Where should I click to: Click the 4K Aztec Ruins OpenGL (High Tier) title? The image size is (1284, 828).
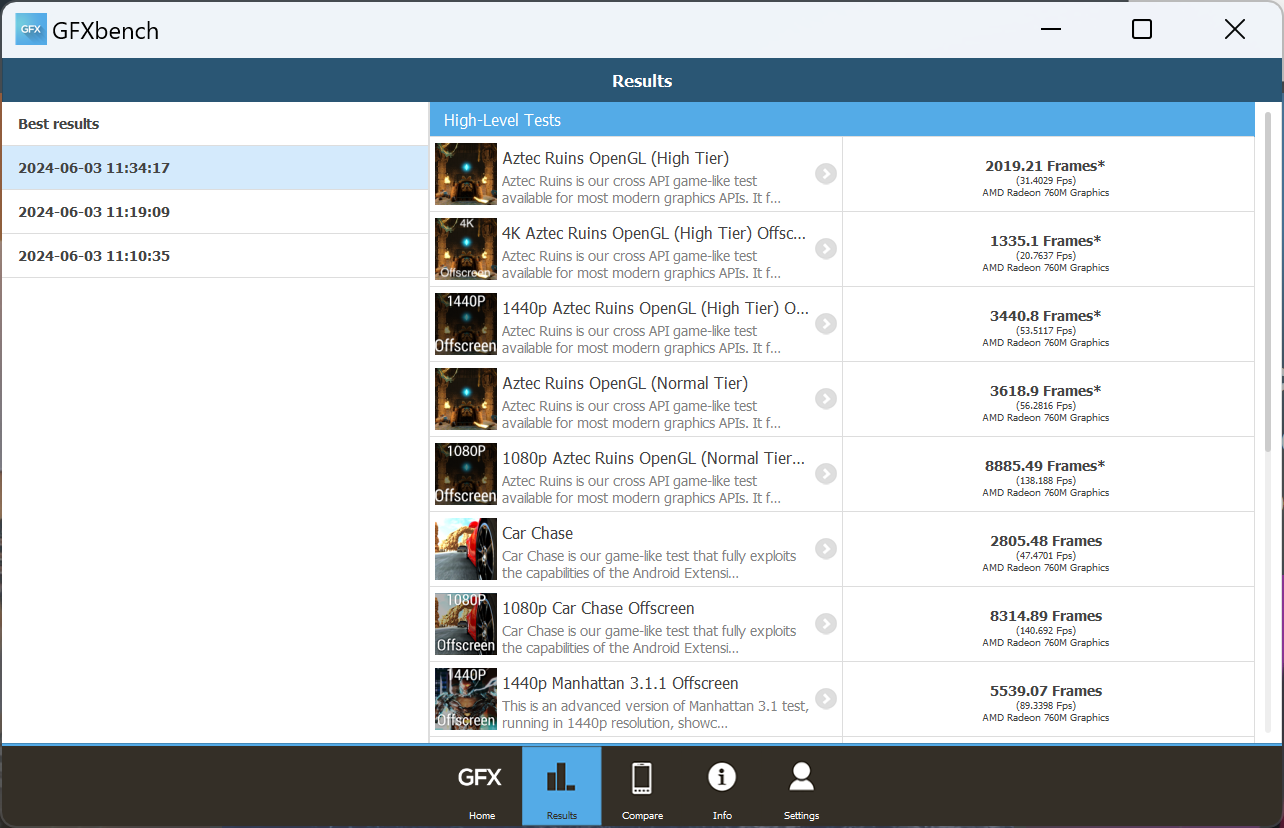coord(654,233)
